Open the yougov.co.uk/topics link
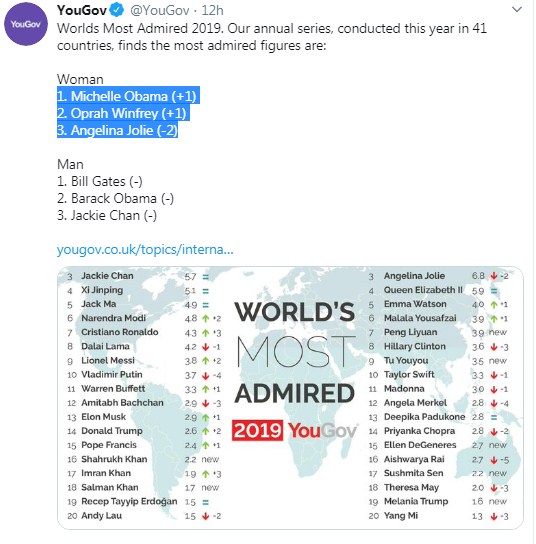Viewport: 536px width, 544px height. tap(145, 249)
